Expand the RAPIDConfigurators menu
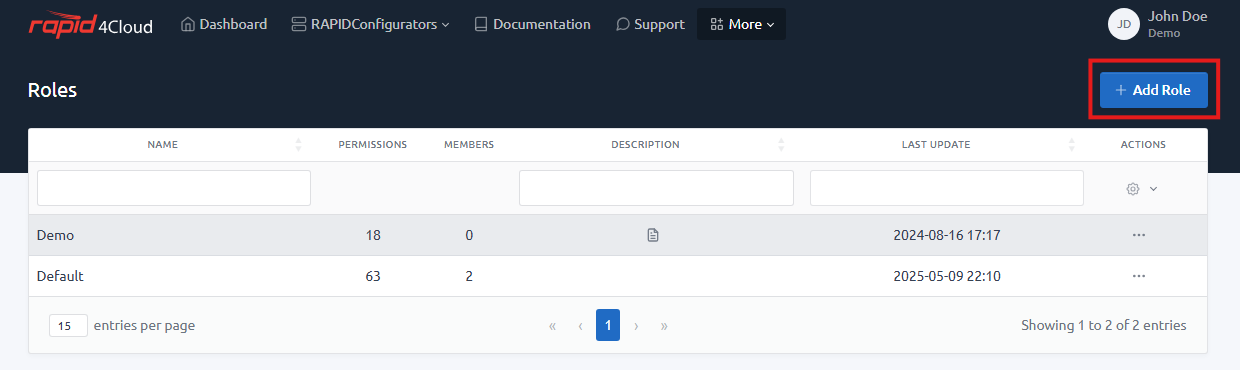Image resolution: width=1240 pixels, height=370 pixels. click(370, 24)
